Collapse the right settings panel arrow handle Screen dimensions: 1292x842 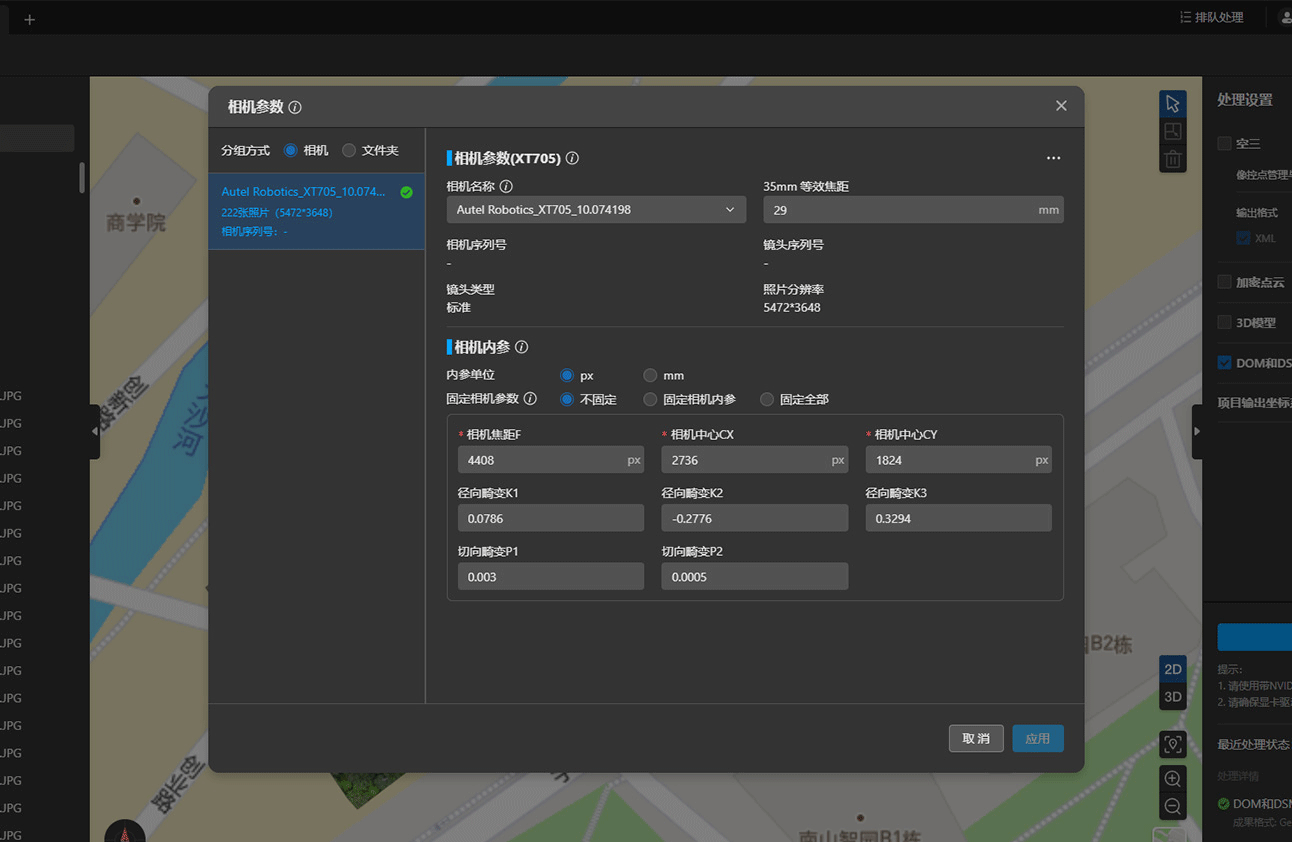coord(1197,431)
